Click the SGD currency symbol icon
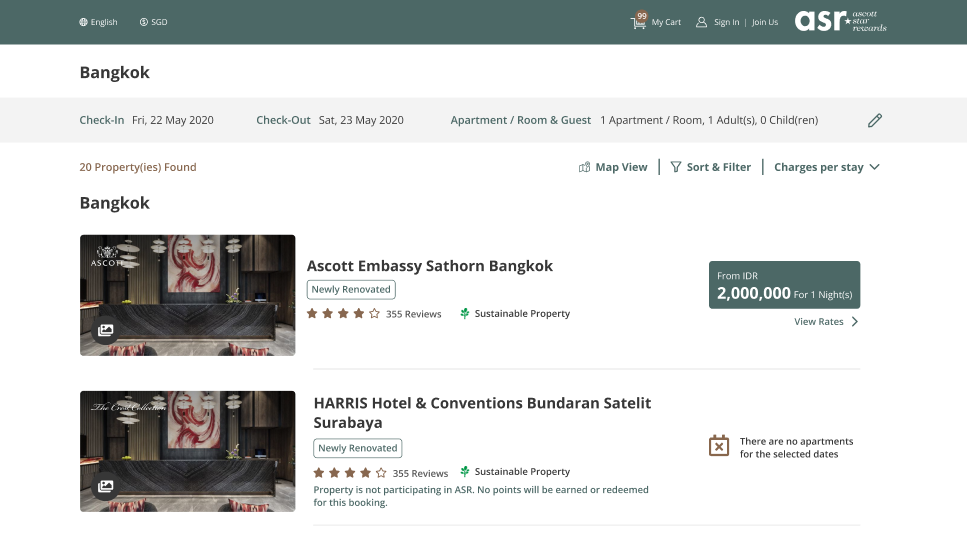The image size is (967, 537). tap(144, 22)
